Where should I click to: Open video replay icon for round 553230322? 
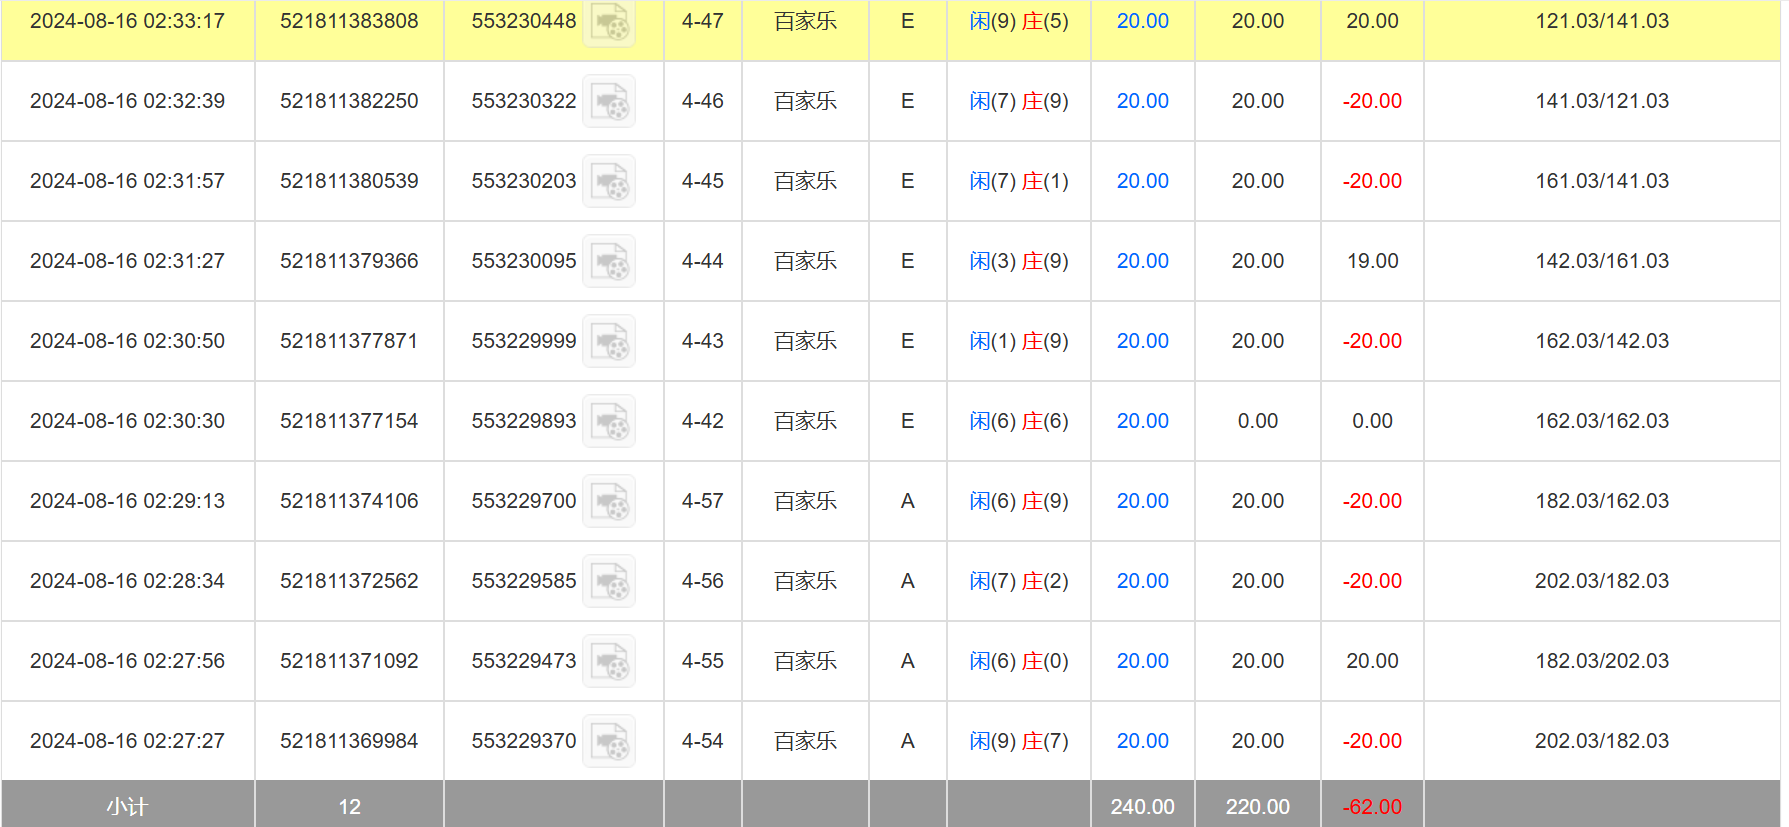[x=609, y=101]
